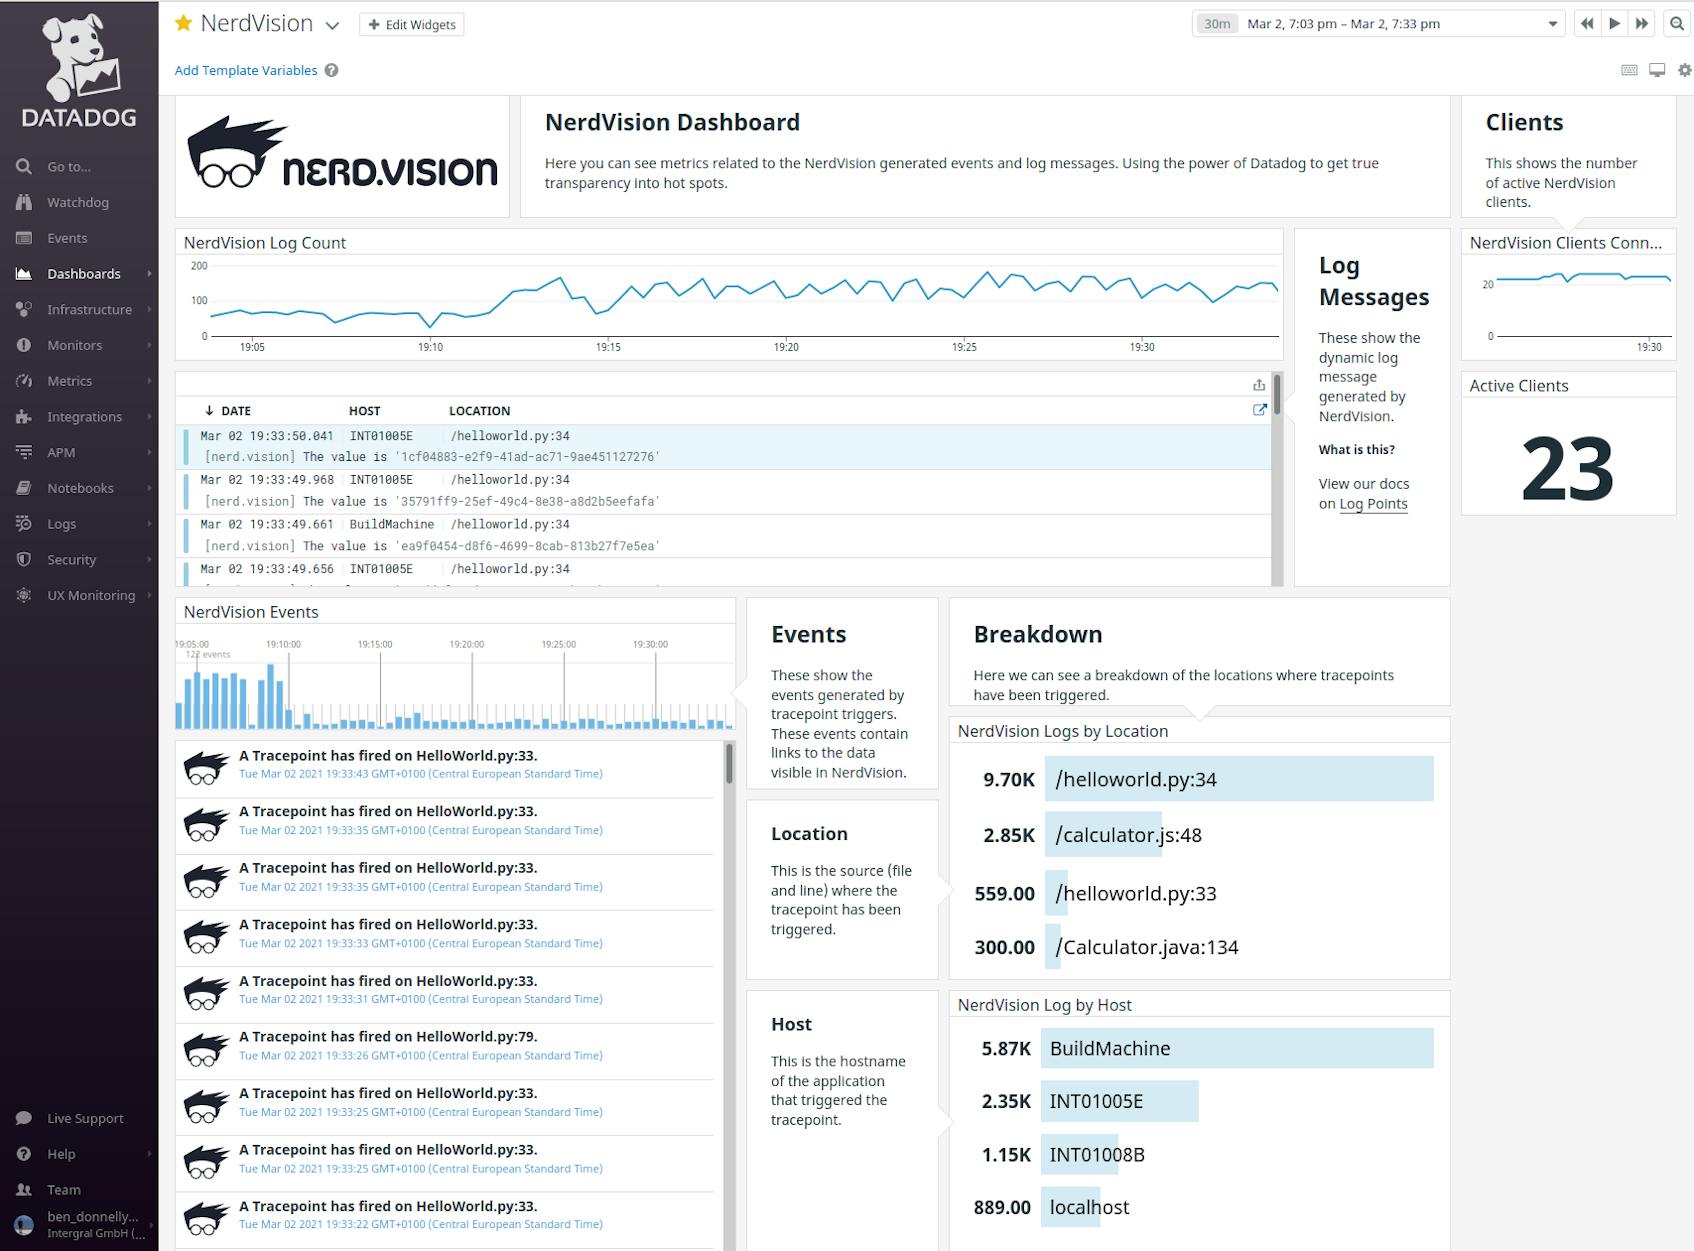Click the Logs sidebar icon
The height and width of the screenshot is (1251, 1694).
pyautogui.click(x=25, y=523)
